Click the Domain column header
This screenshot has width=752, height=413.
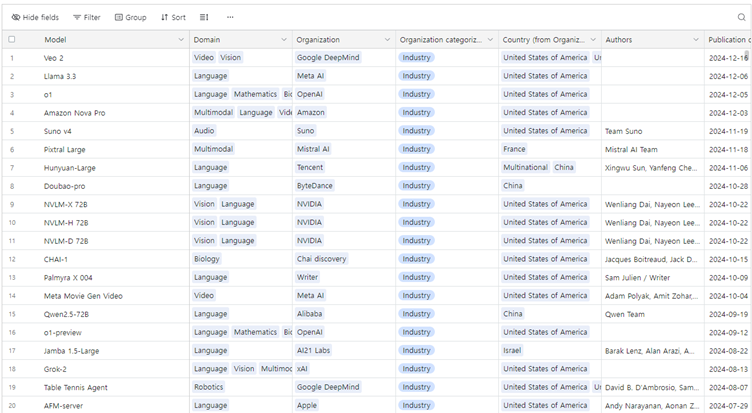241,40
